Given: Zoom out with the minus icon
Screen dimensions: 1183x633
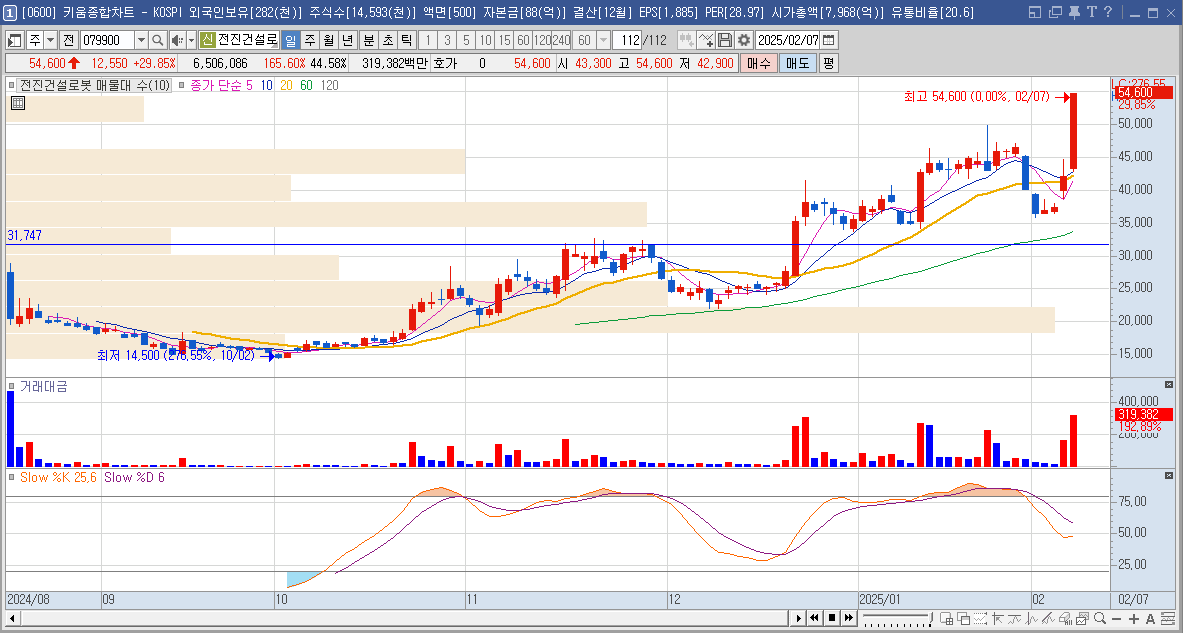Looking at the screenshot, I should [x=1116, y=619].
